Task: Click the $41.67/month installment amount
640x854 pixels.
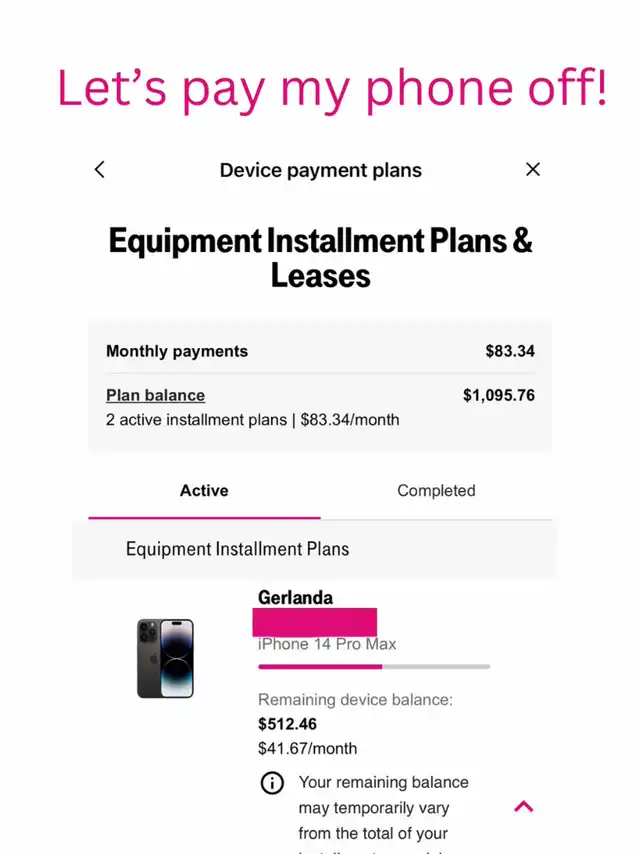Action: click(307, 748)
